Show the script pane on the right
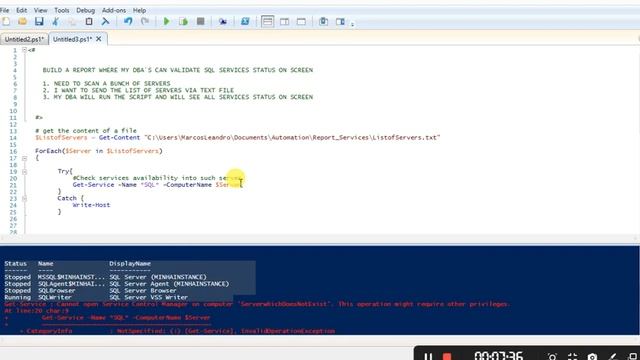 pos(284,21)
